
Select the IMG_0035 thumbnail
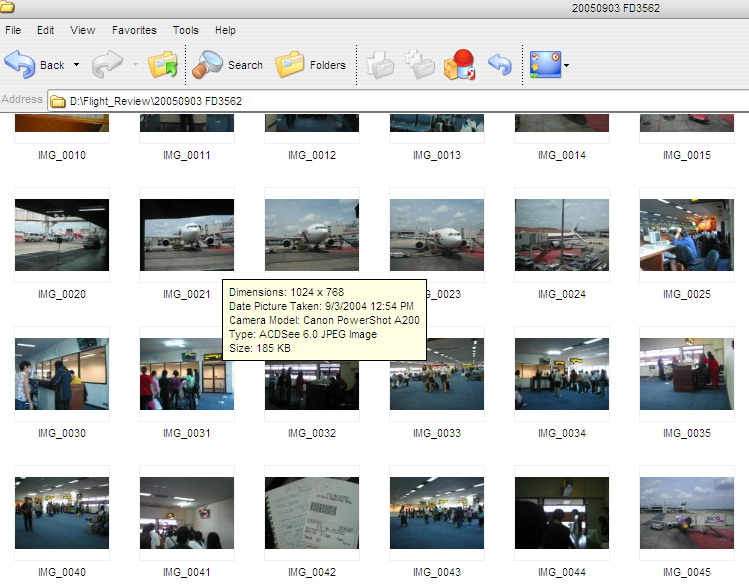[x=687, y=374]
